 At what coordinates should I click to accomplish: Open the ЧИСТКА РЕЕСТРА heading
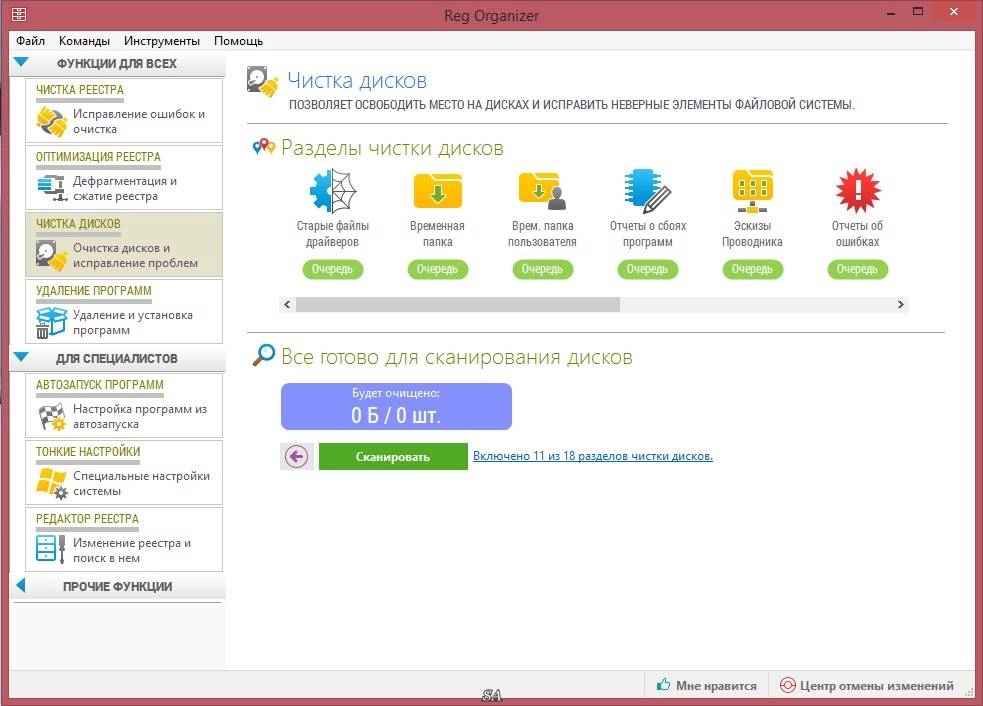pyautogui.click(x=80, y=90)
